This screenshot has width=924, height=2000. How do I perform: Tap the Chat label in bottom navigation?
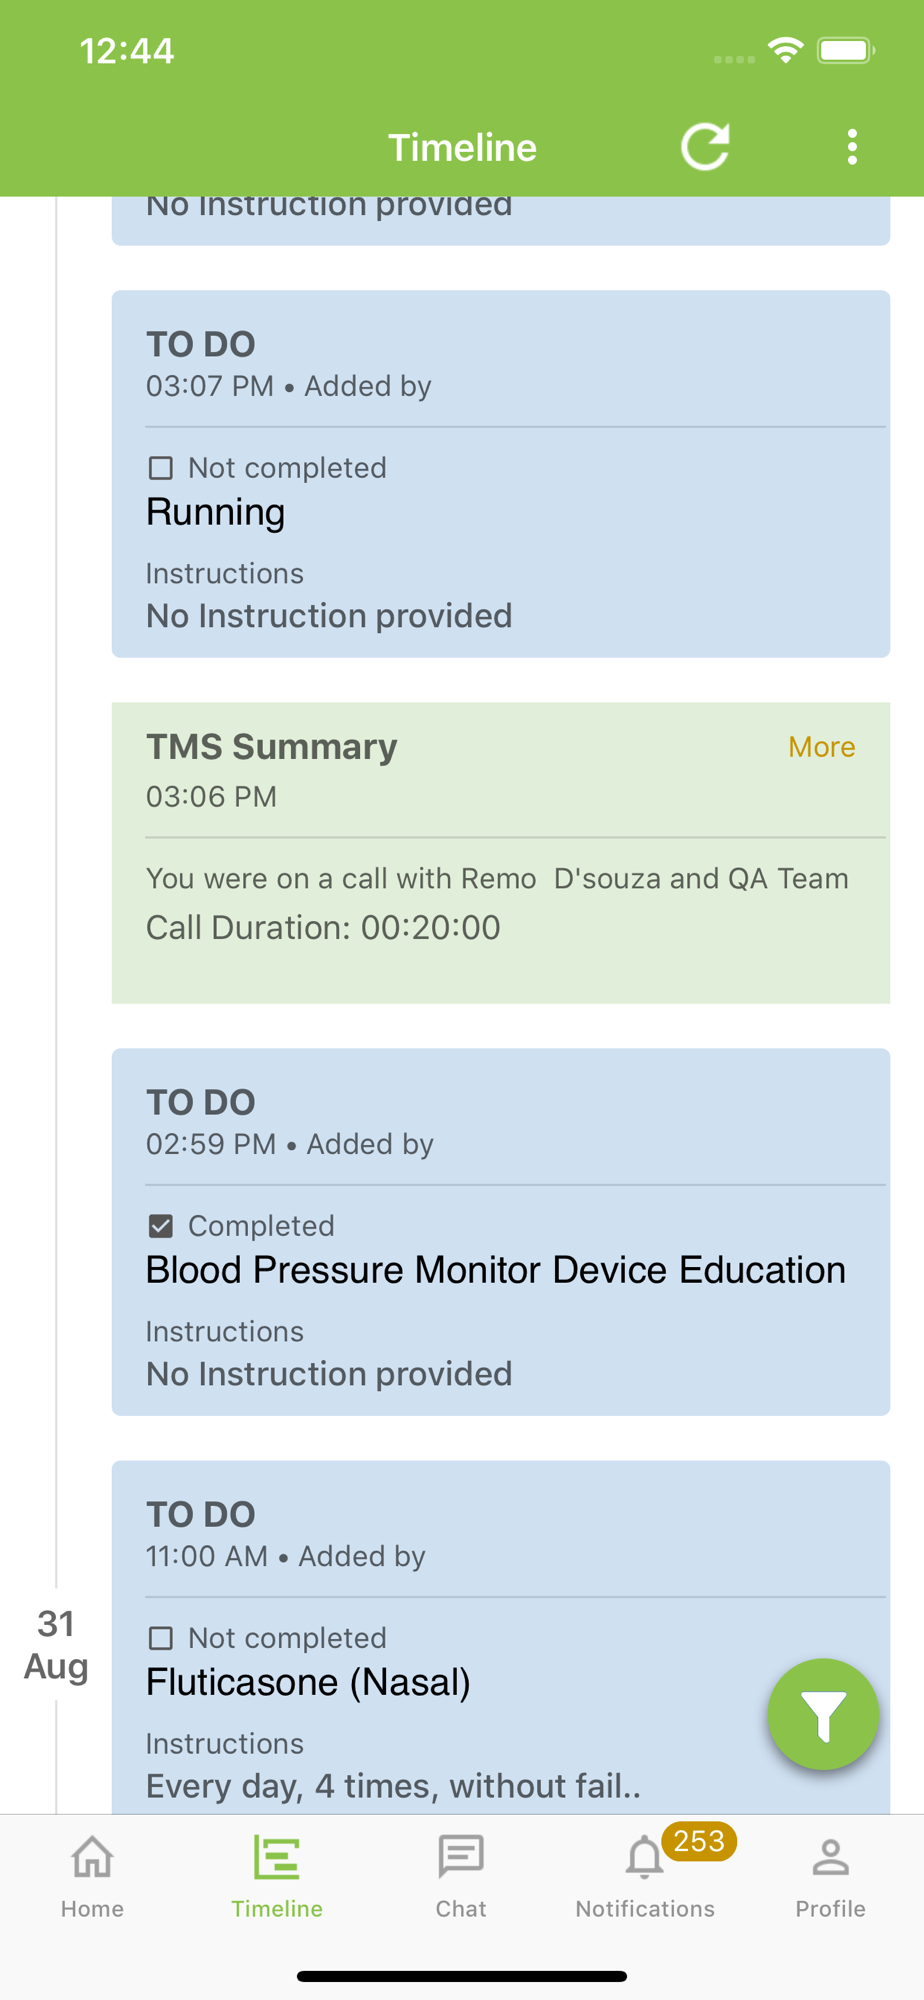point(461,1909)
